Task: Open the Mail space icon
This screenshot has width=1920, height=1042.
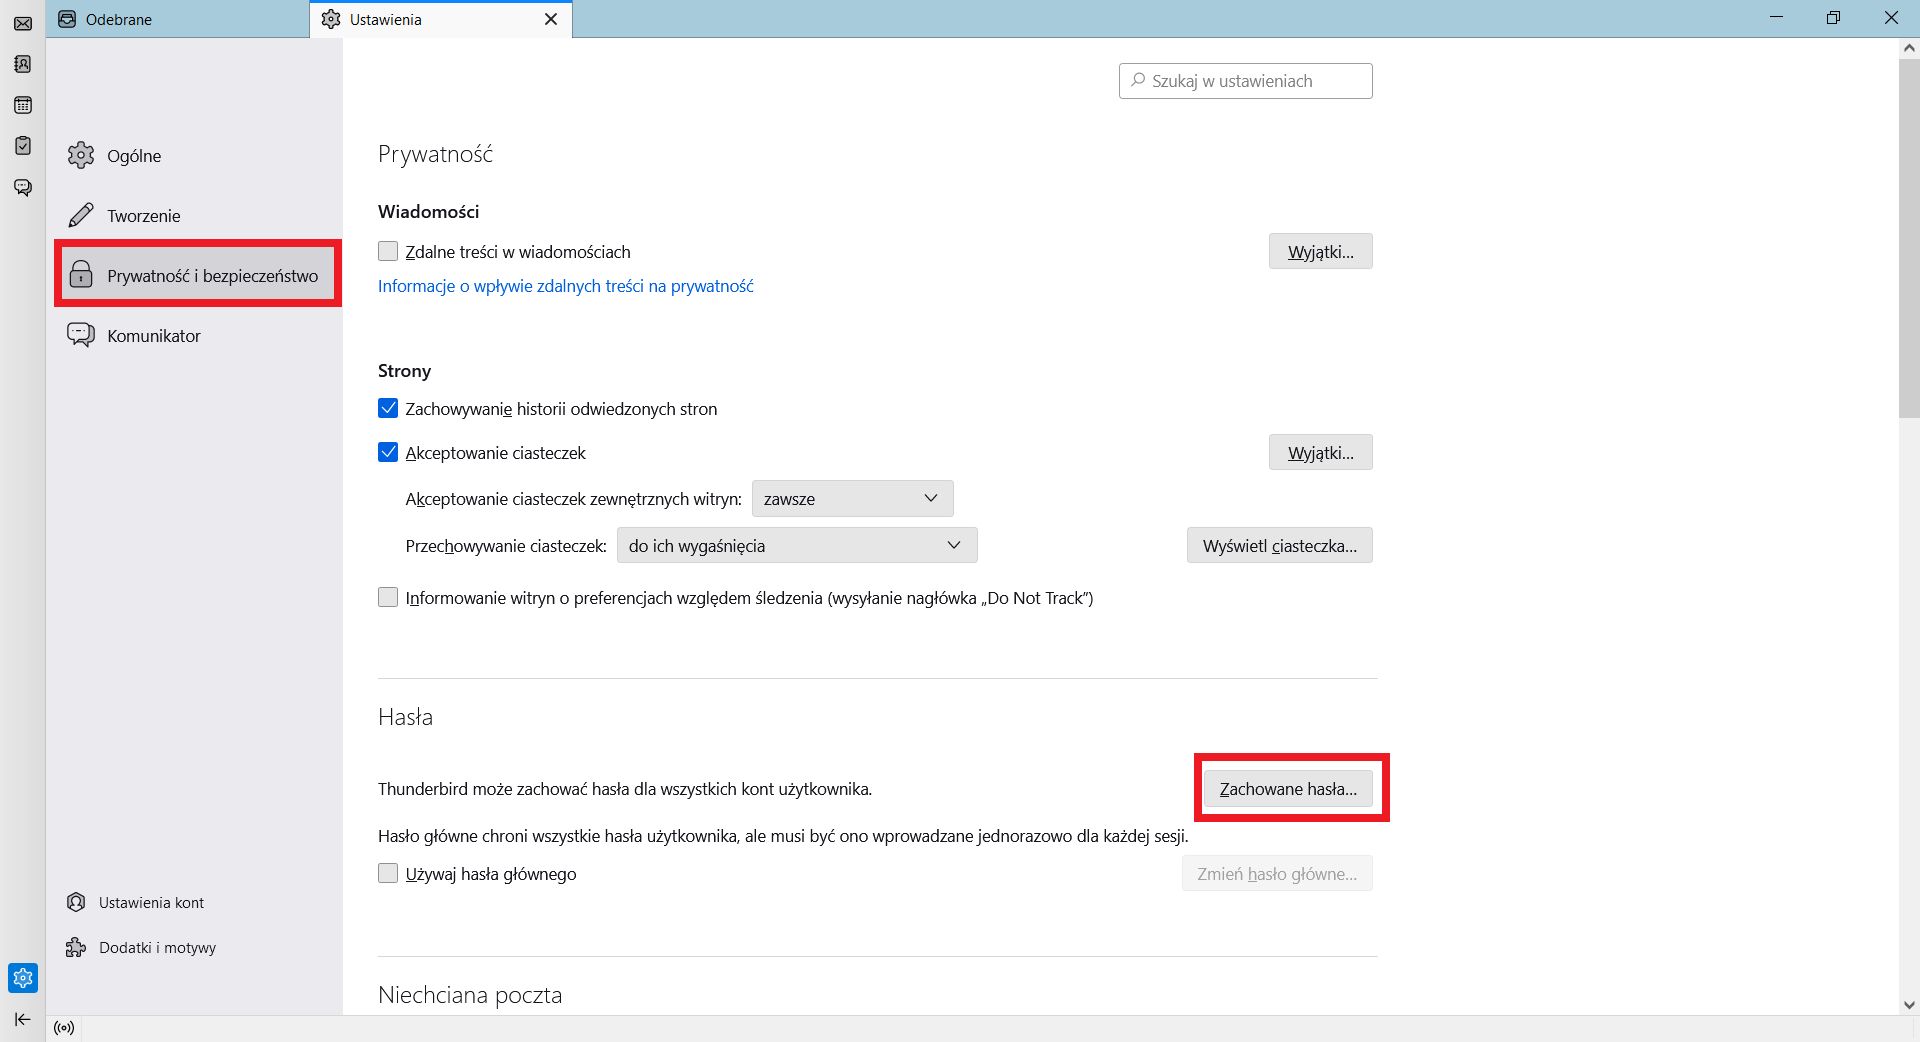Action: pos(23,23)
